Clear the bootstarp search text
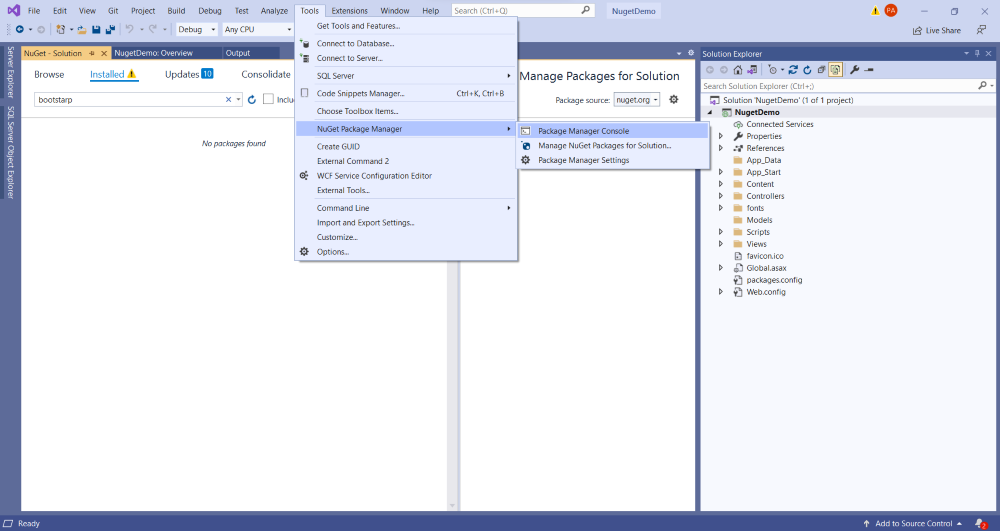1000x531 pixels. [228, 99]
